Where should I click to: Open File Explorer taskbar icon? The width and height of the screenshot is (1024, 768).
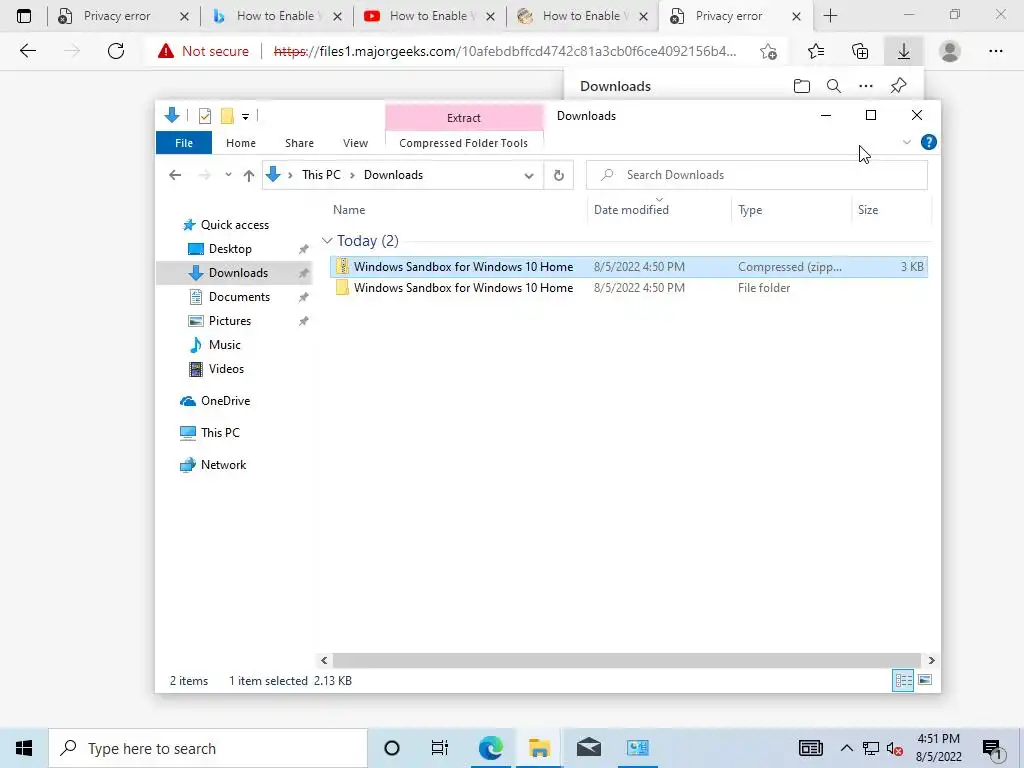(539, 748)
